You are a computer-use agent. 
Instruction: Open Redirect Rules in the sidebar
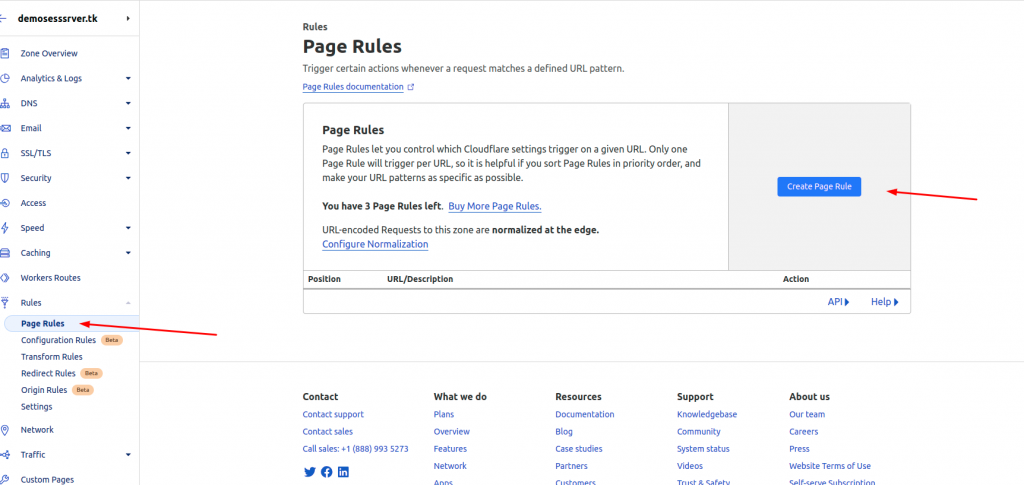point(48,373)
